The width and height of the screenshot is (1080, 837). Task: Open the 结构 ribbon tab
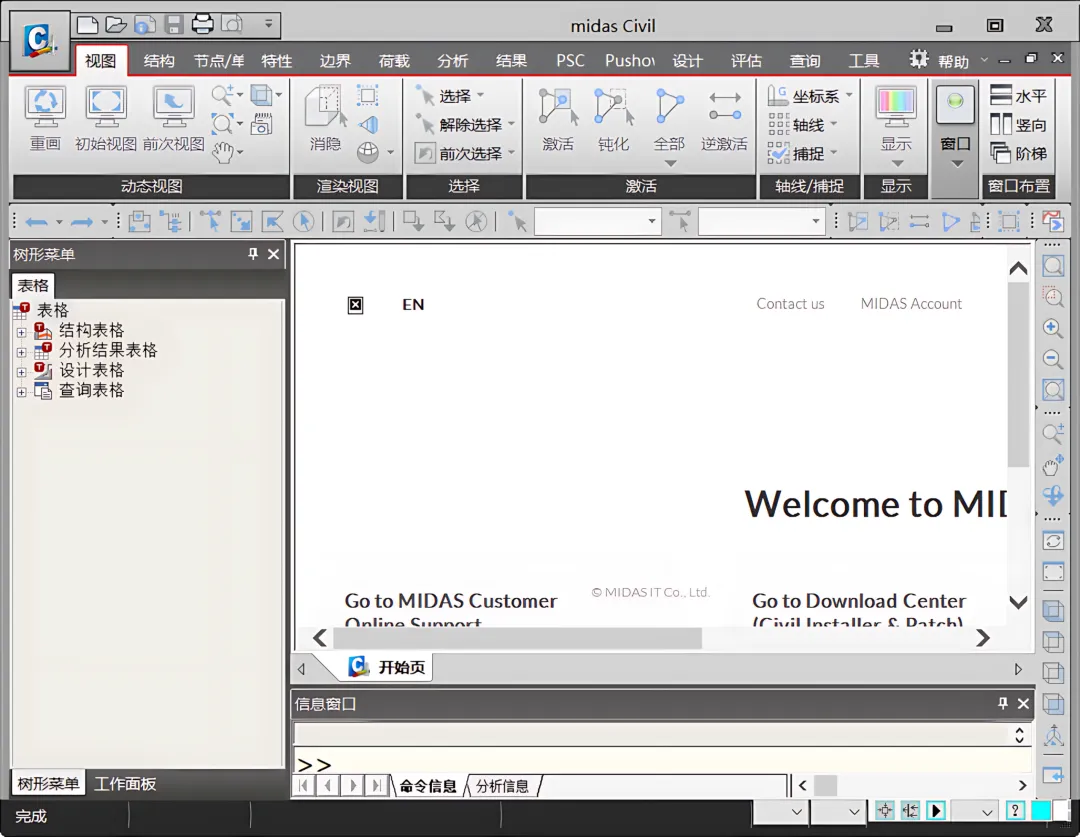pyautogui.click(x=158, y=61)
